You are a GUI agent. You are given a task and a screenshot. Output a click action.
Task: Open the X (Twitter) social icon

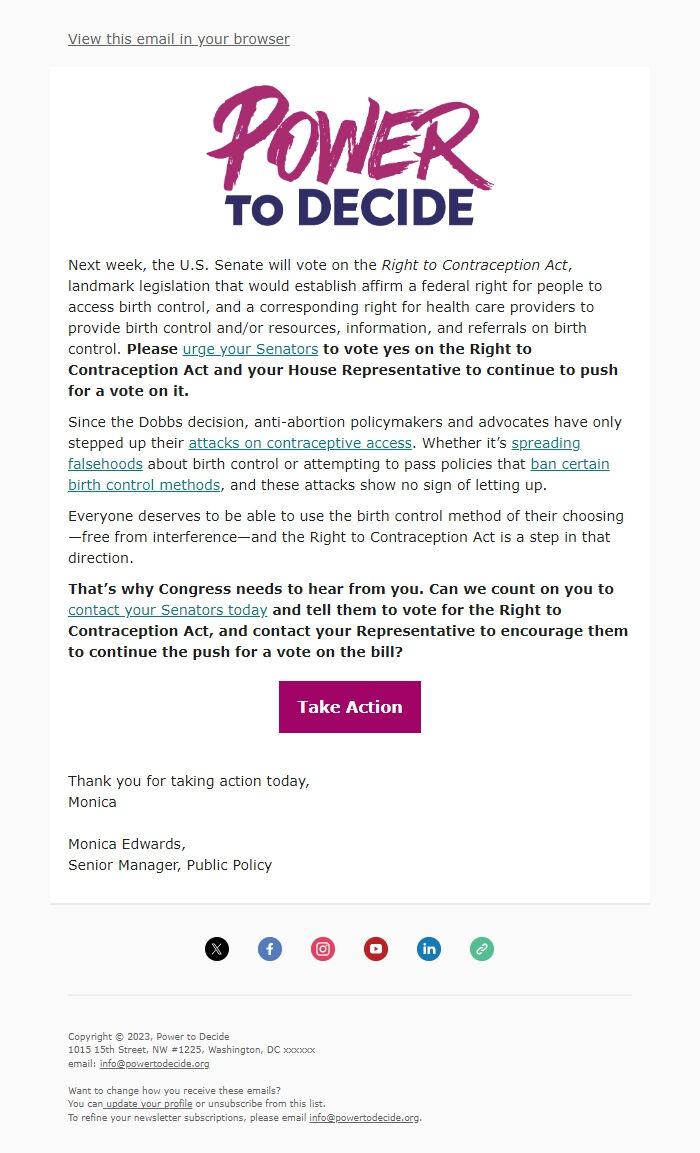[217, 949]
